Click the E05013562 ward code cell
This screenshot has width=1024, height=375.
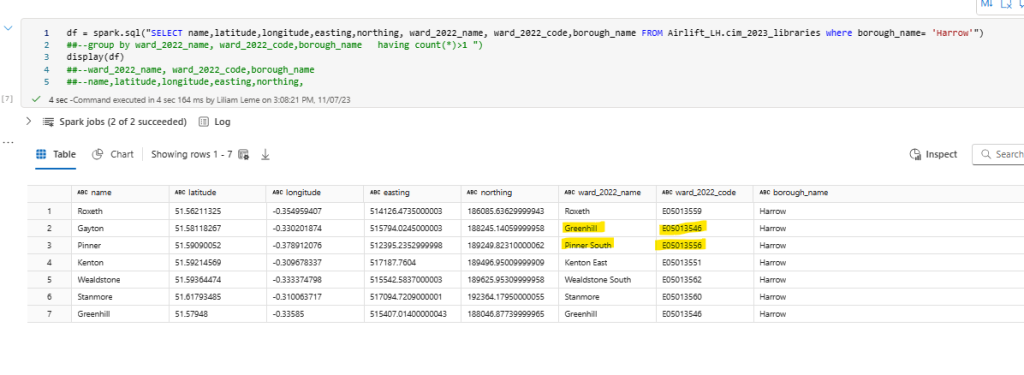(x=705, y=280)
